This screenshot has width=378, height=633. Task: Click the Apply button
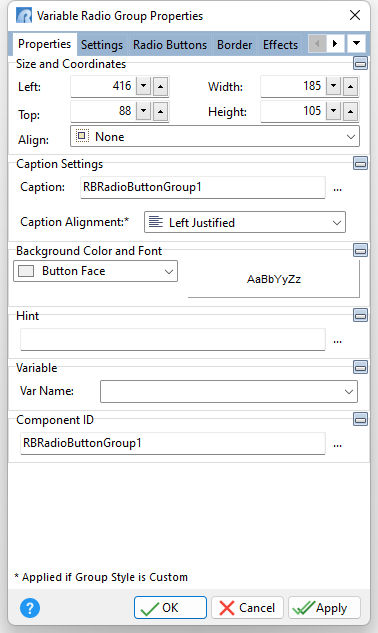[324, 608]
